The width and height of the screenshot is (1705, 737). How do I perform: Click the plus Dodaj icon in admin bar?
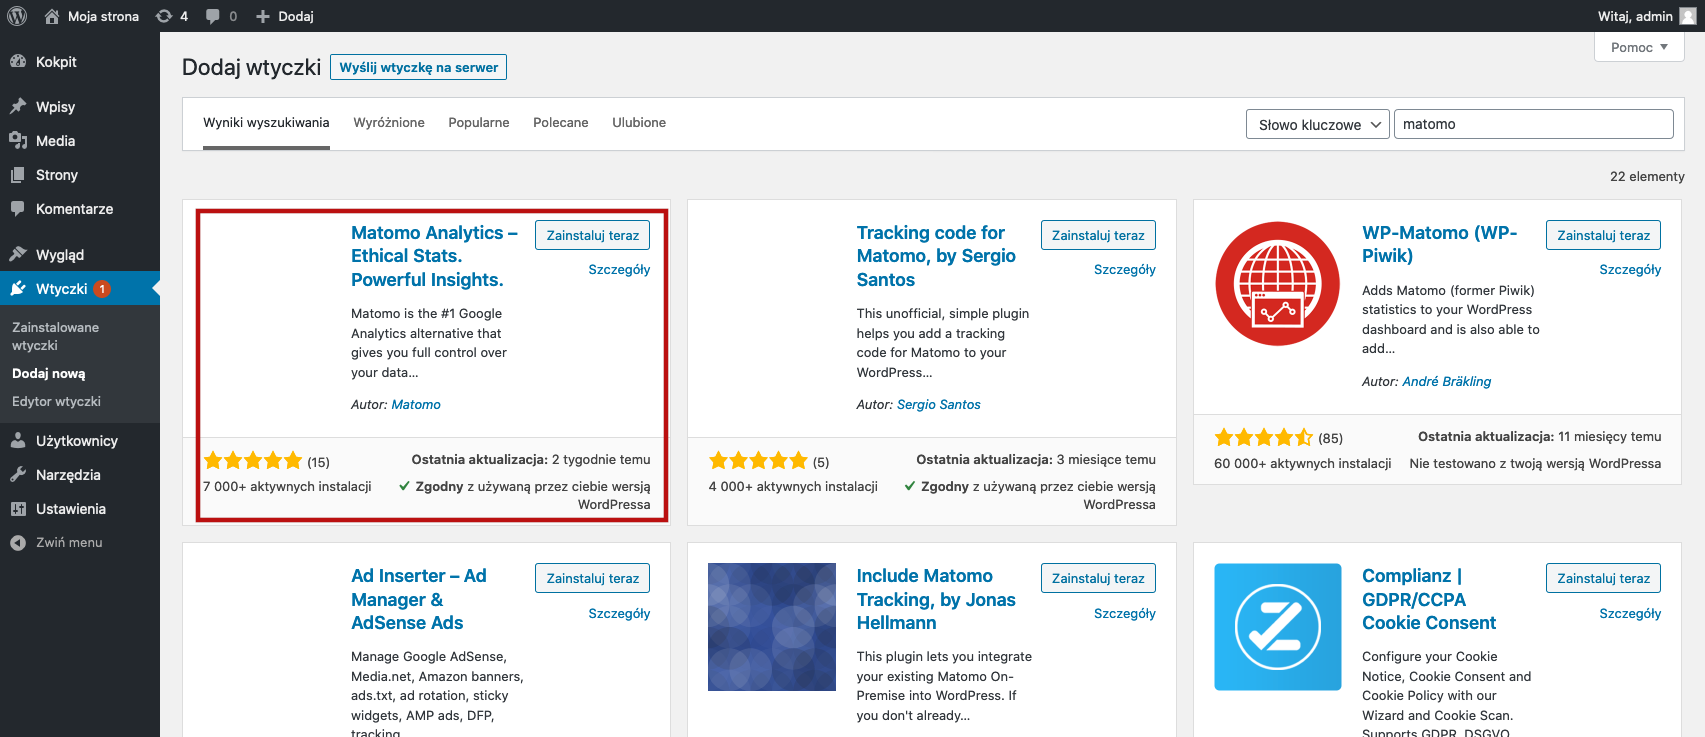pos(263,16)
